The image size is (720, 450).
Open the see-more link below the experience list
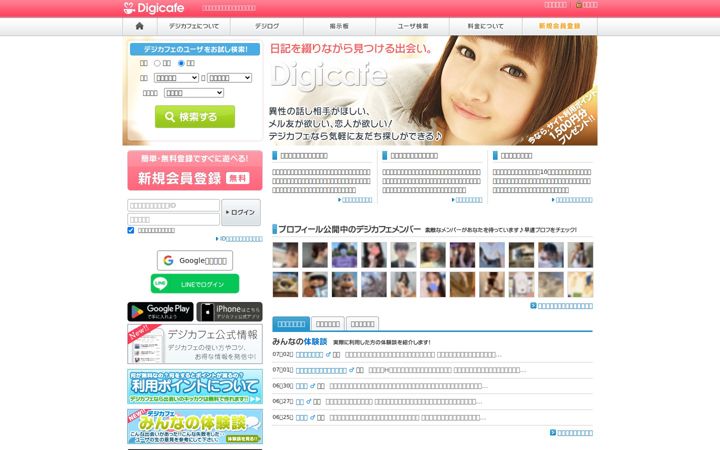[x=575, y=433]
